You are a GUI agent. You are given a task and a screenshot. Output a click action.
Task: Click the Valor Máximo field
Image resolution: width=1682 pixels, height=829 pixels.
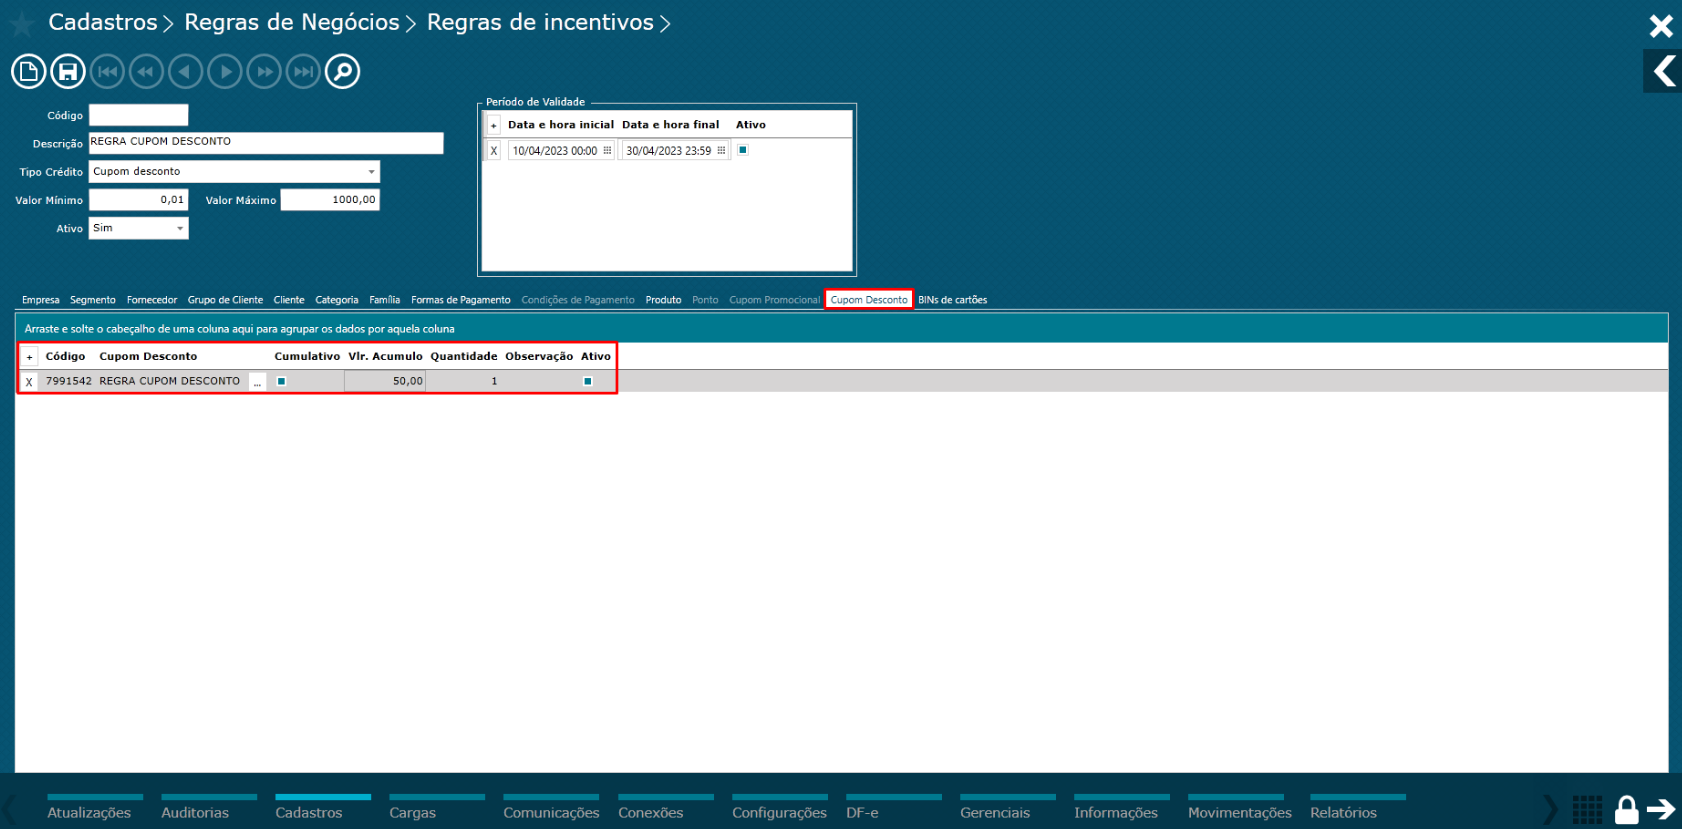tap(330, 200)
